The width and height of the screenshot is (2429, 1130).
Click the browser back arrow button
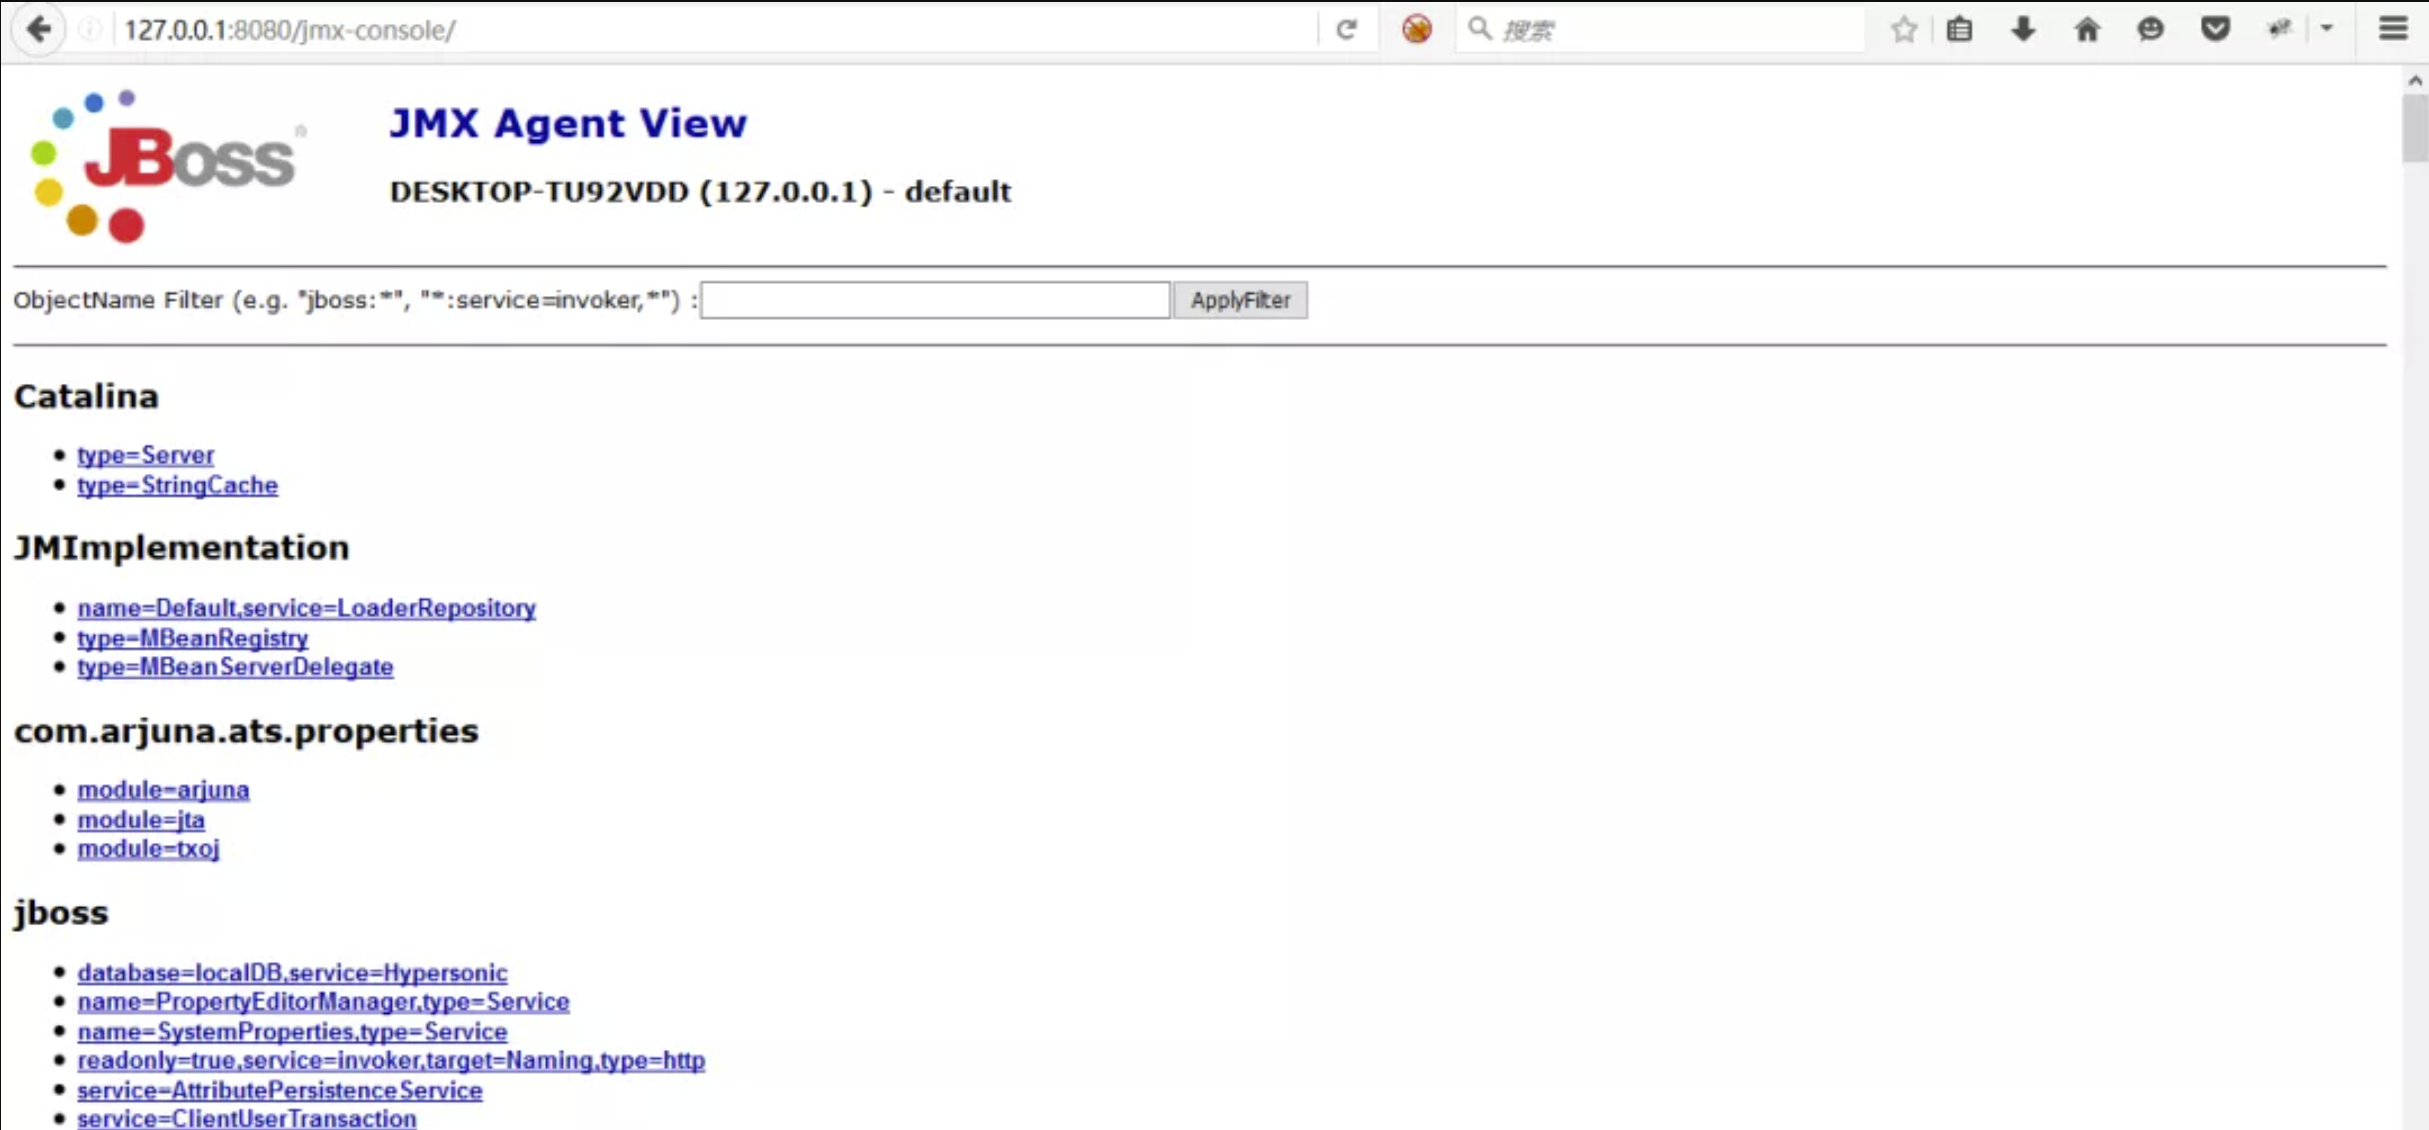pos(38,29)
